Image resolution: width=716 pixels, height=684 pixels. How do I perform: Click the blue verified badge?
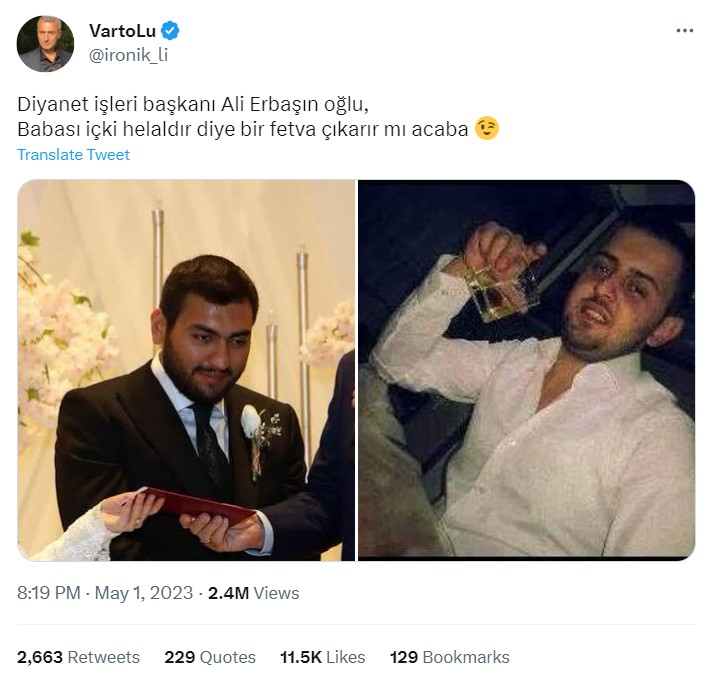[x=170, y=31]
